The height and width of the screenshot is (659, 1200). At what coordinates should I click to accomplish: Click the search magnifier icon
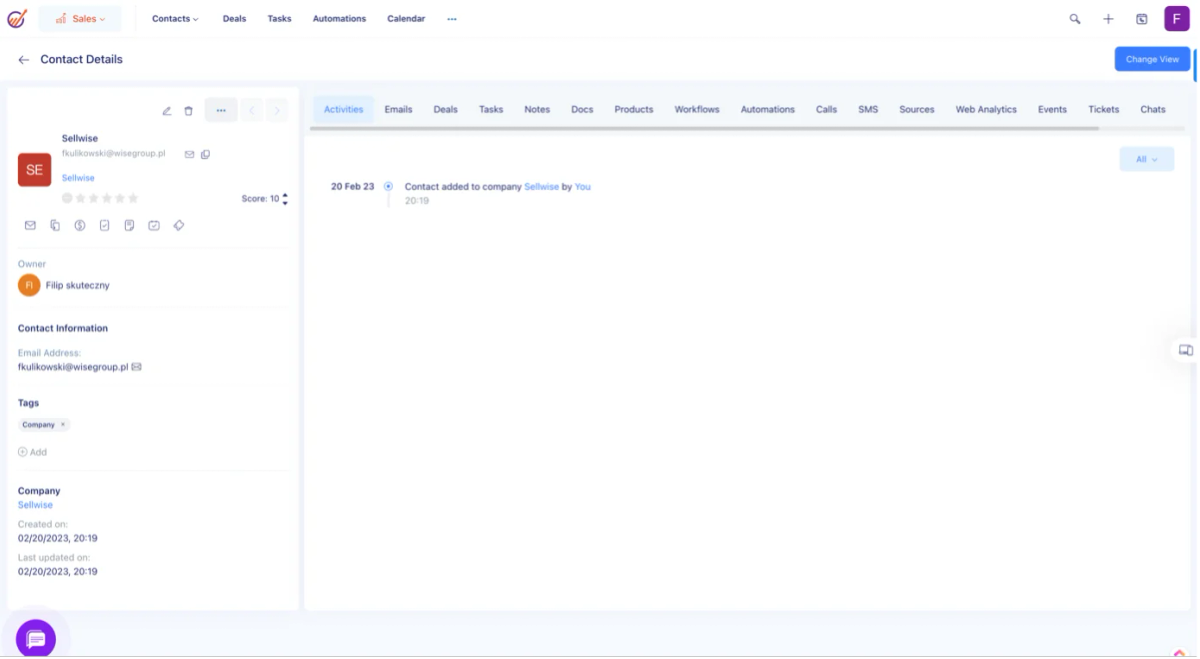[1075, 19]
